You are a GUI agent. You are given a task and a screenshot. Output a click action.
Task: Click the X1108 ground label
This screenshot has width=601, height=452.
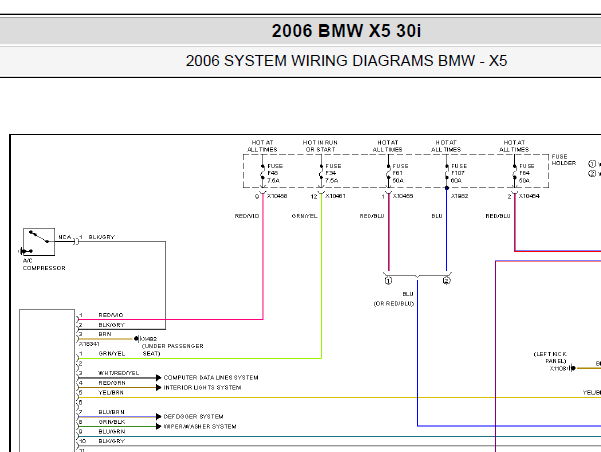click(x=558, y=369)
